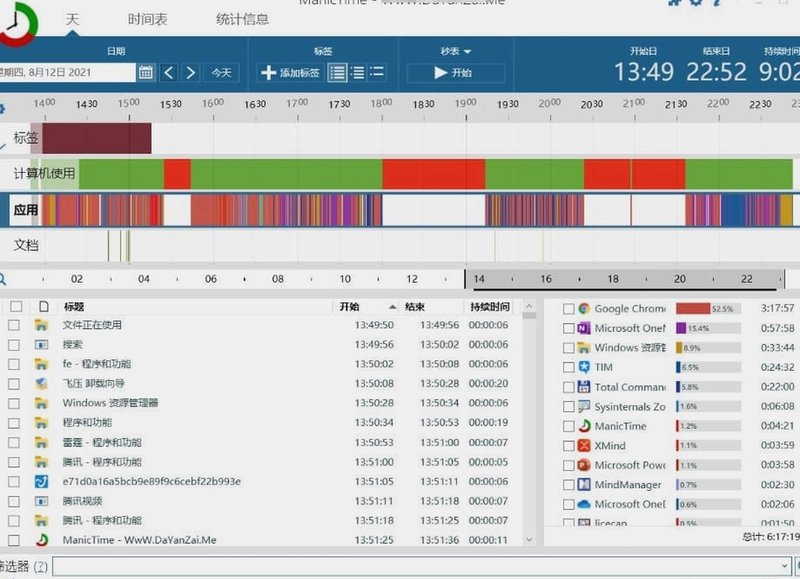
Task: Click row 'ManicTime - WwW.DaYanZai.Me'
Action: [x=260, y=540]
